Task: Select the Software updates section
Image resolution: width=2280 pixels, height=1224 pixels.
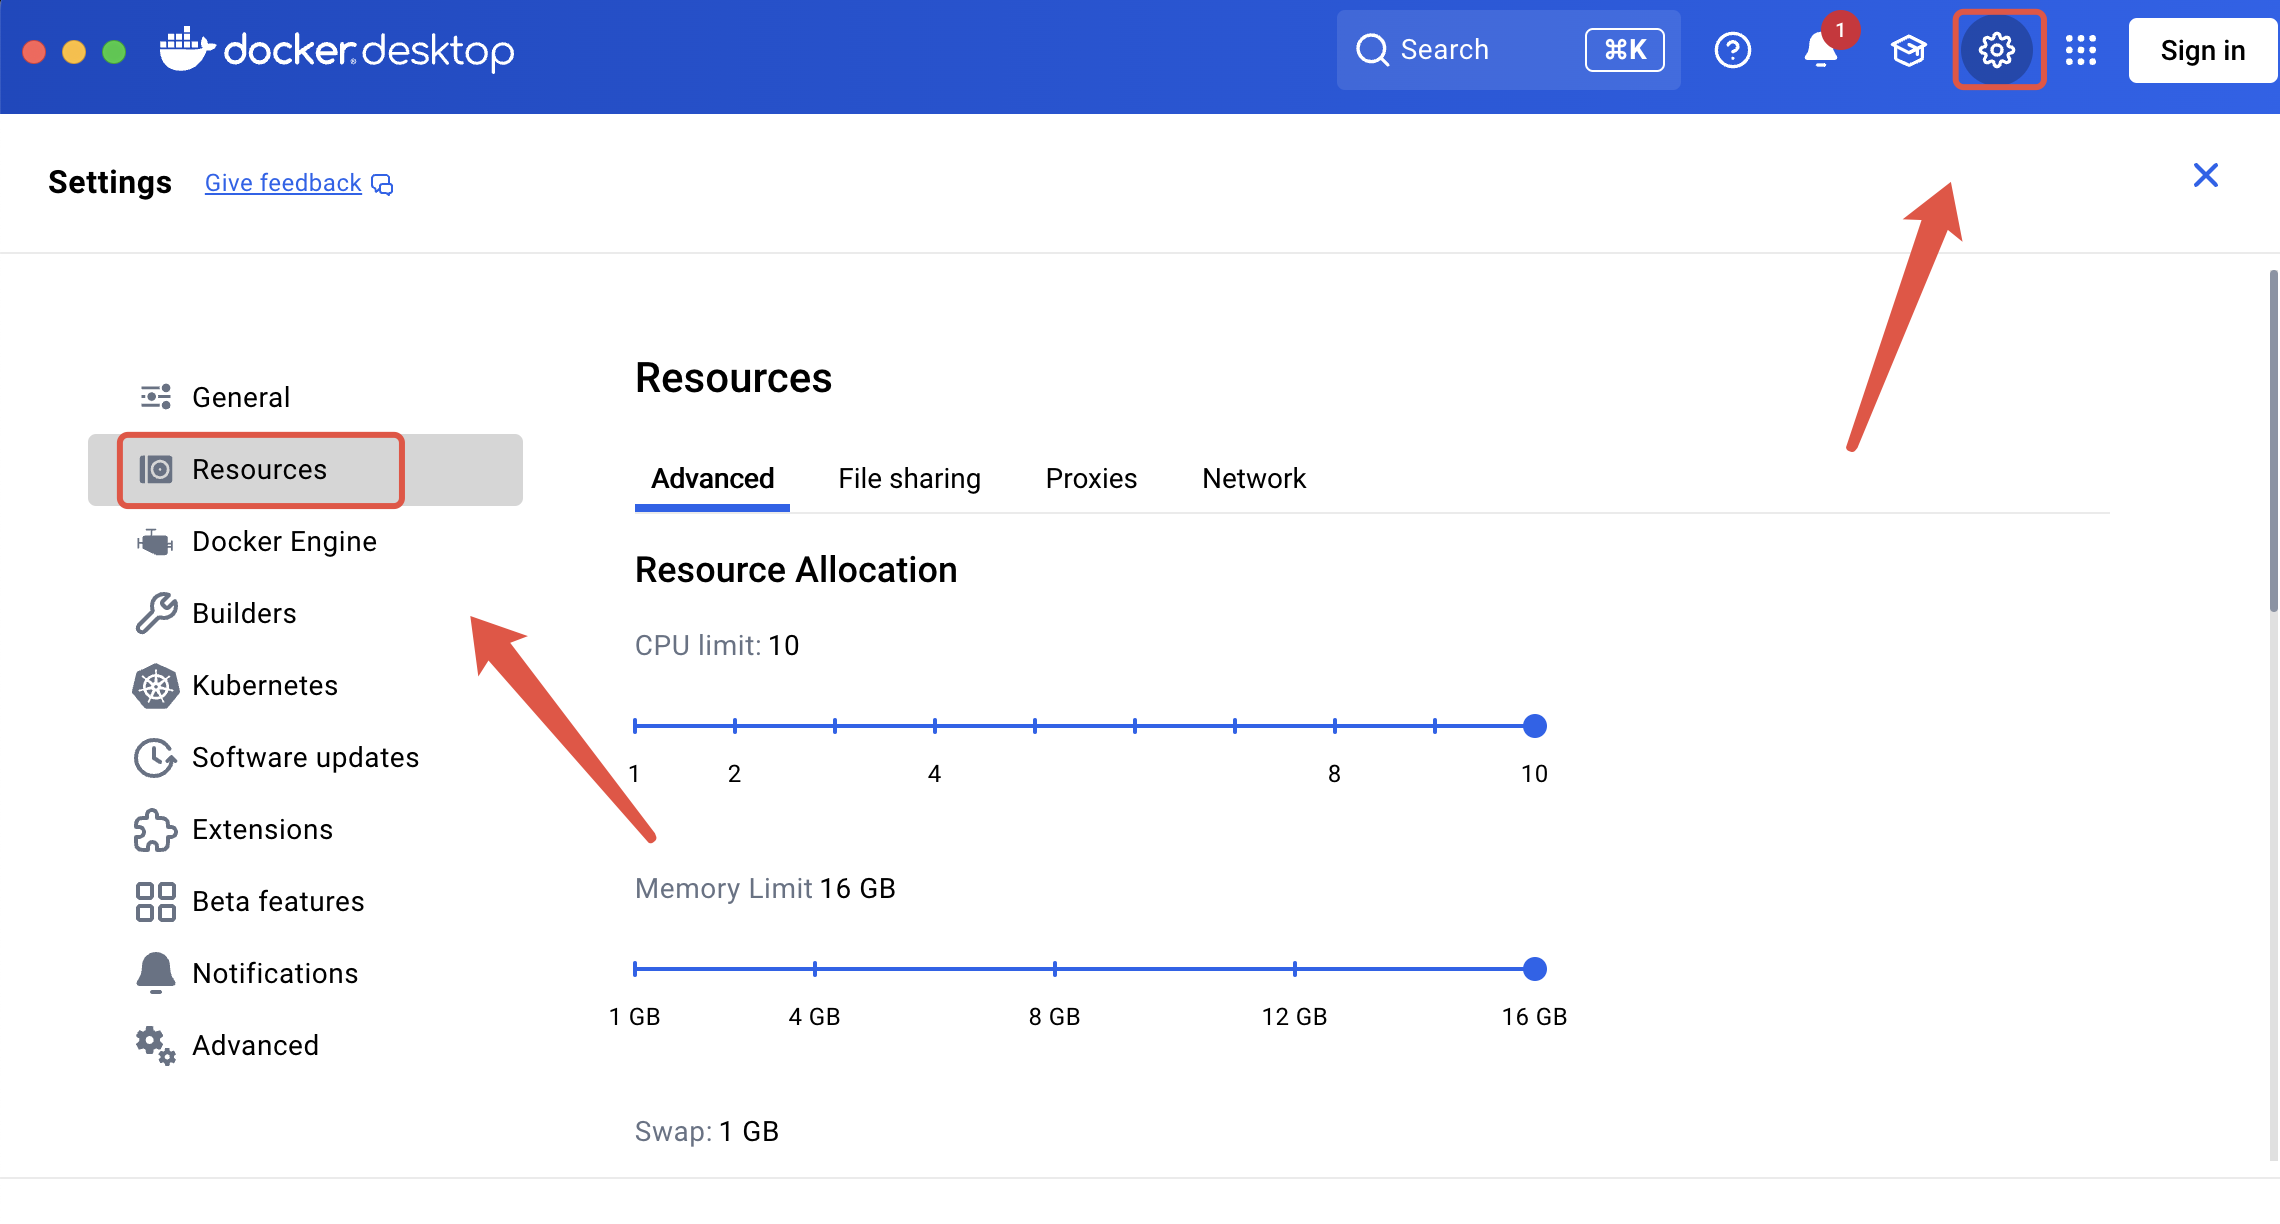Action: (305, 758)
